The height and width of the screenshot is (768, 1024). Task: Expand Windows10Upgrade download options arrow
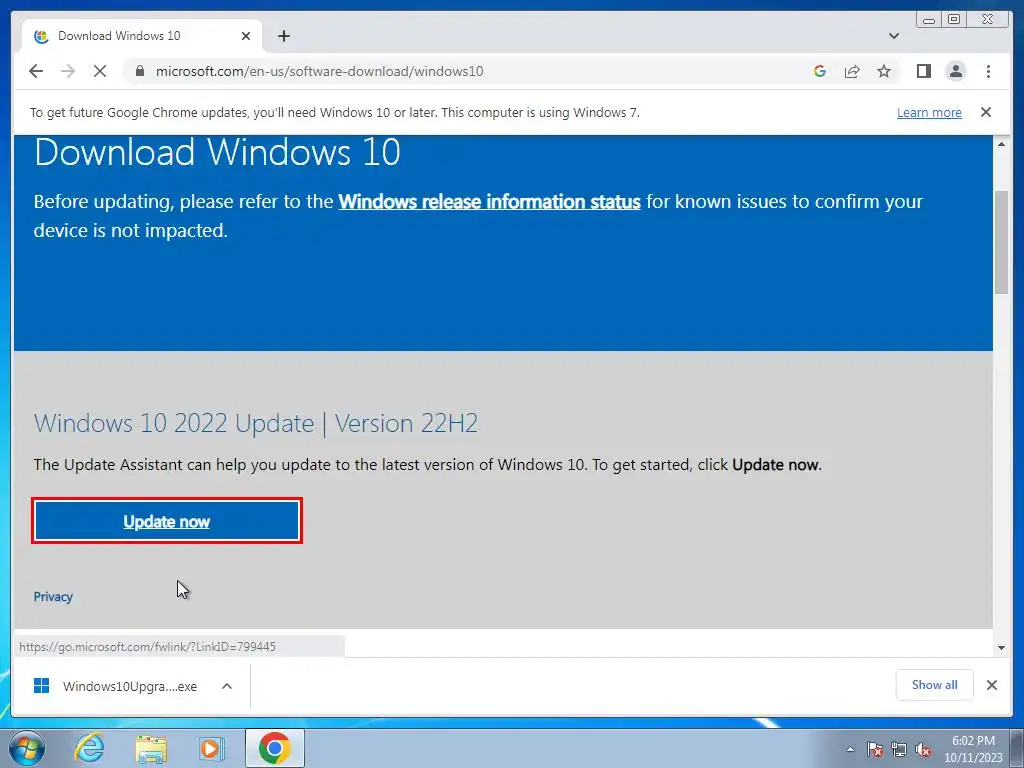[x=227, y=686]
